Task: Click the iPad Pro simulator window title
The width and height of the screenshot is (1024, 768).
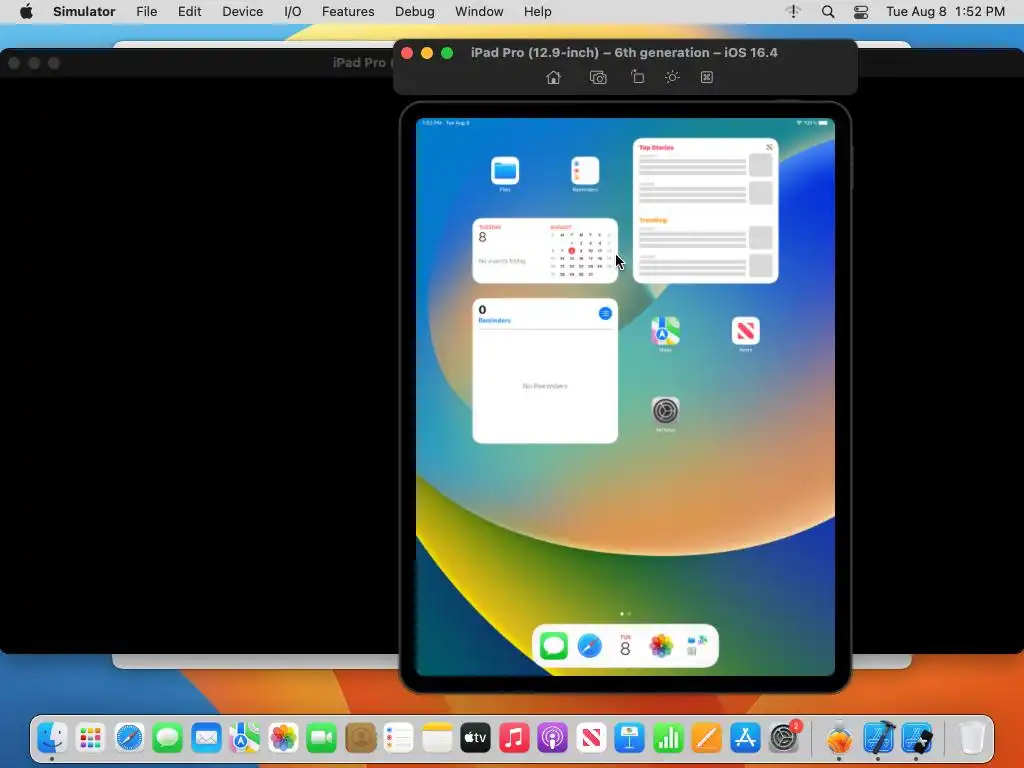Action: click(624, 52)
